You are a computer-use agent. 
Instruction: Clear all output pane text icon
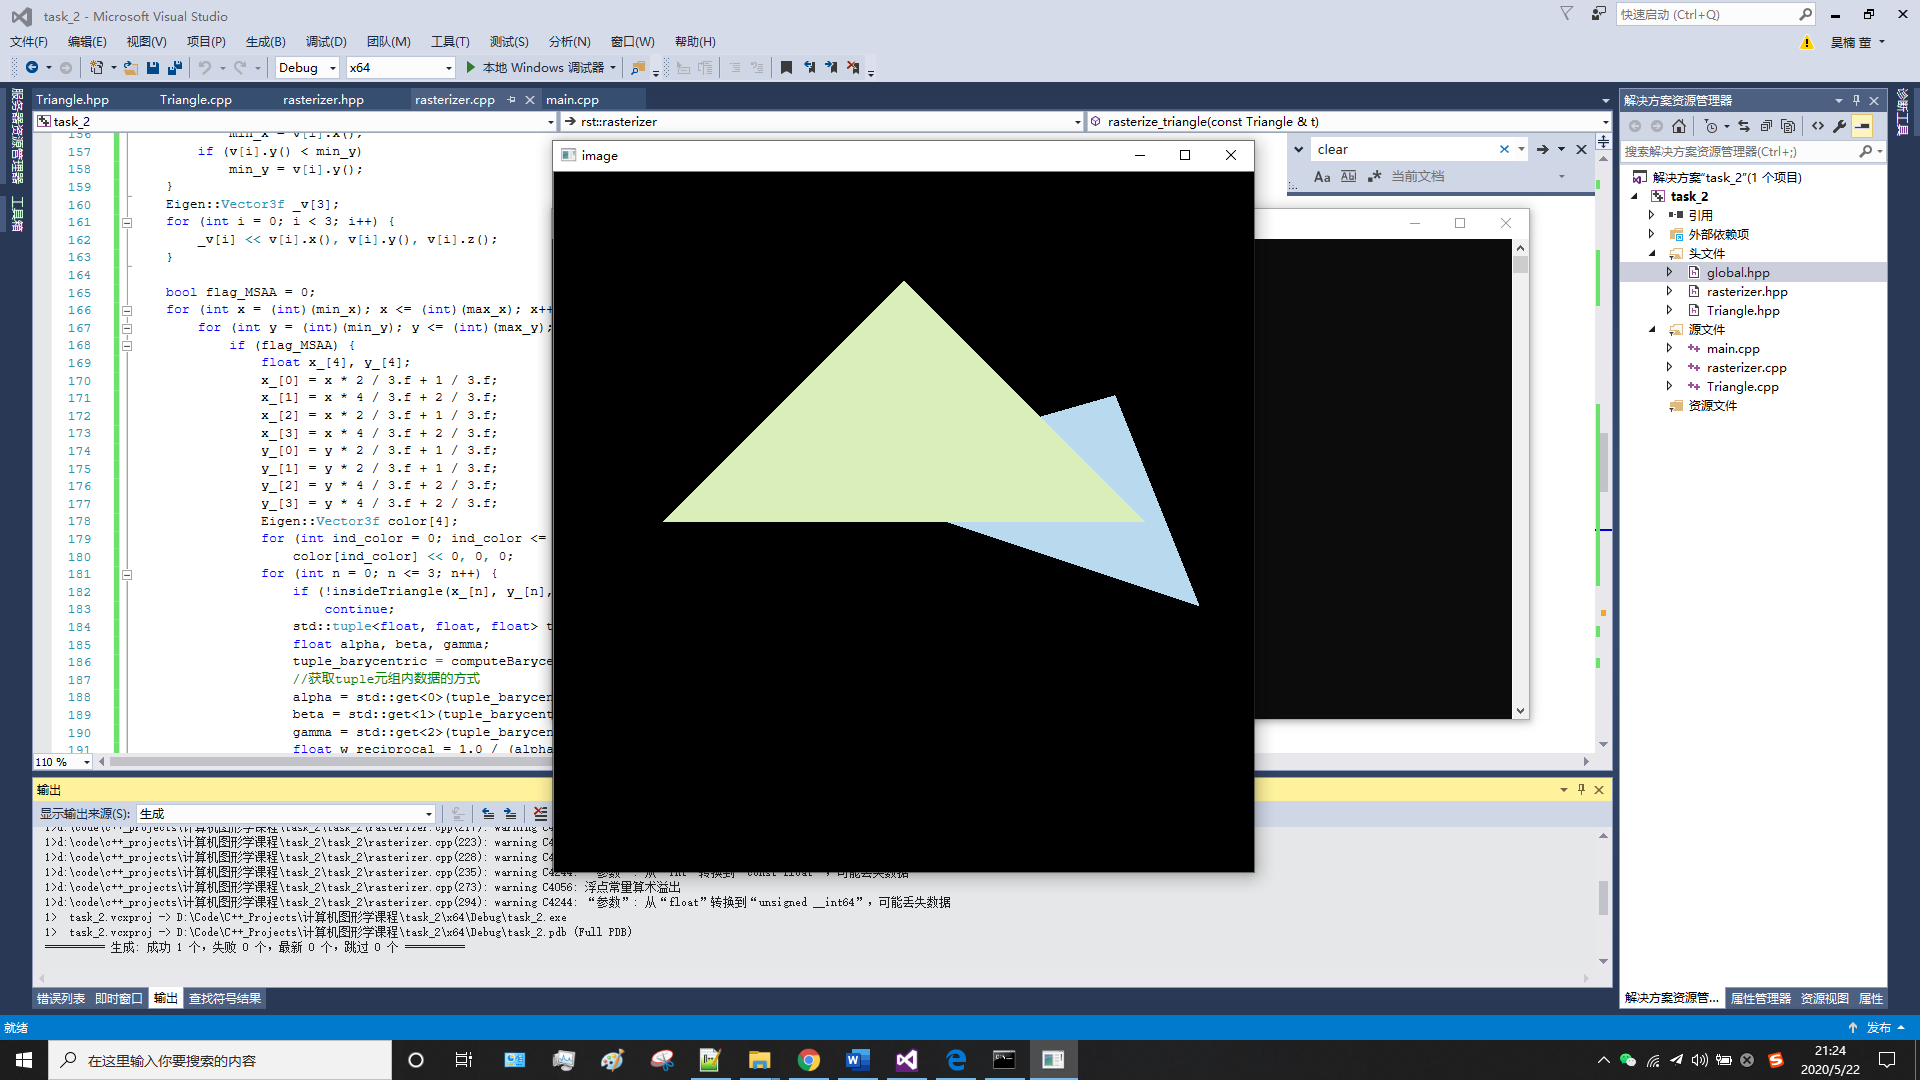coord(540,814)
